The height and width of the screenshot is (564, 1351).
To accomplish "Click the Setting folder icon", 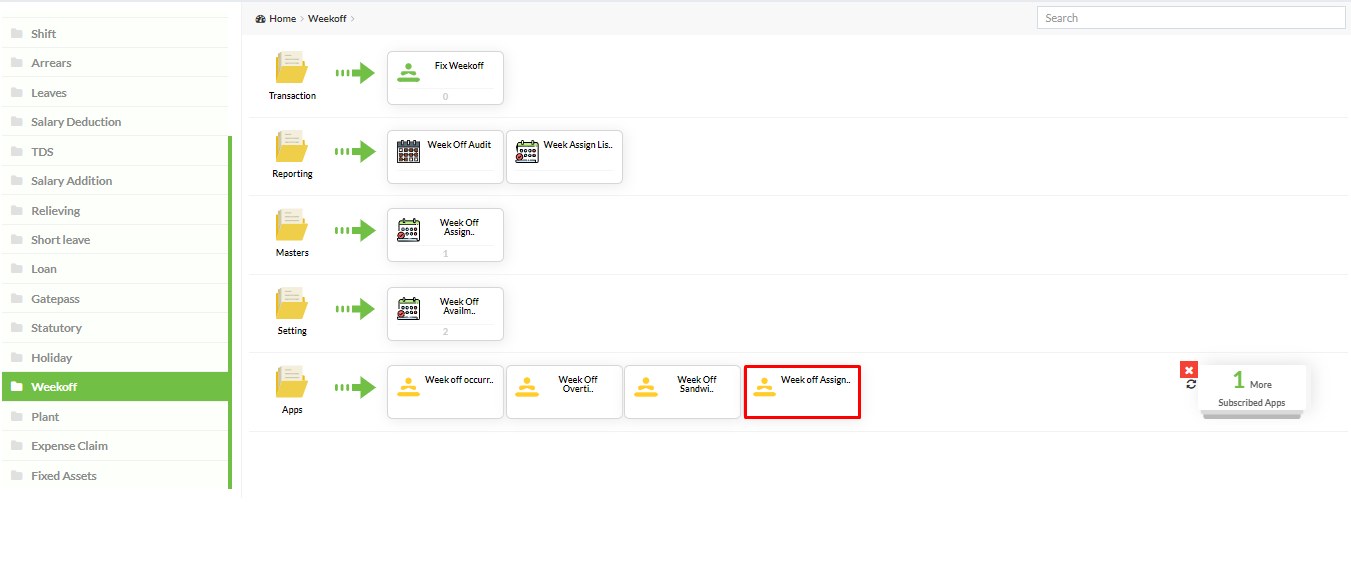I will click(291, 303).
